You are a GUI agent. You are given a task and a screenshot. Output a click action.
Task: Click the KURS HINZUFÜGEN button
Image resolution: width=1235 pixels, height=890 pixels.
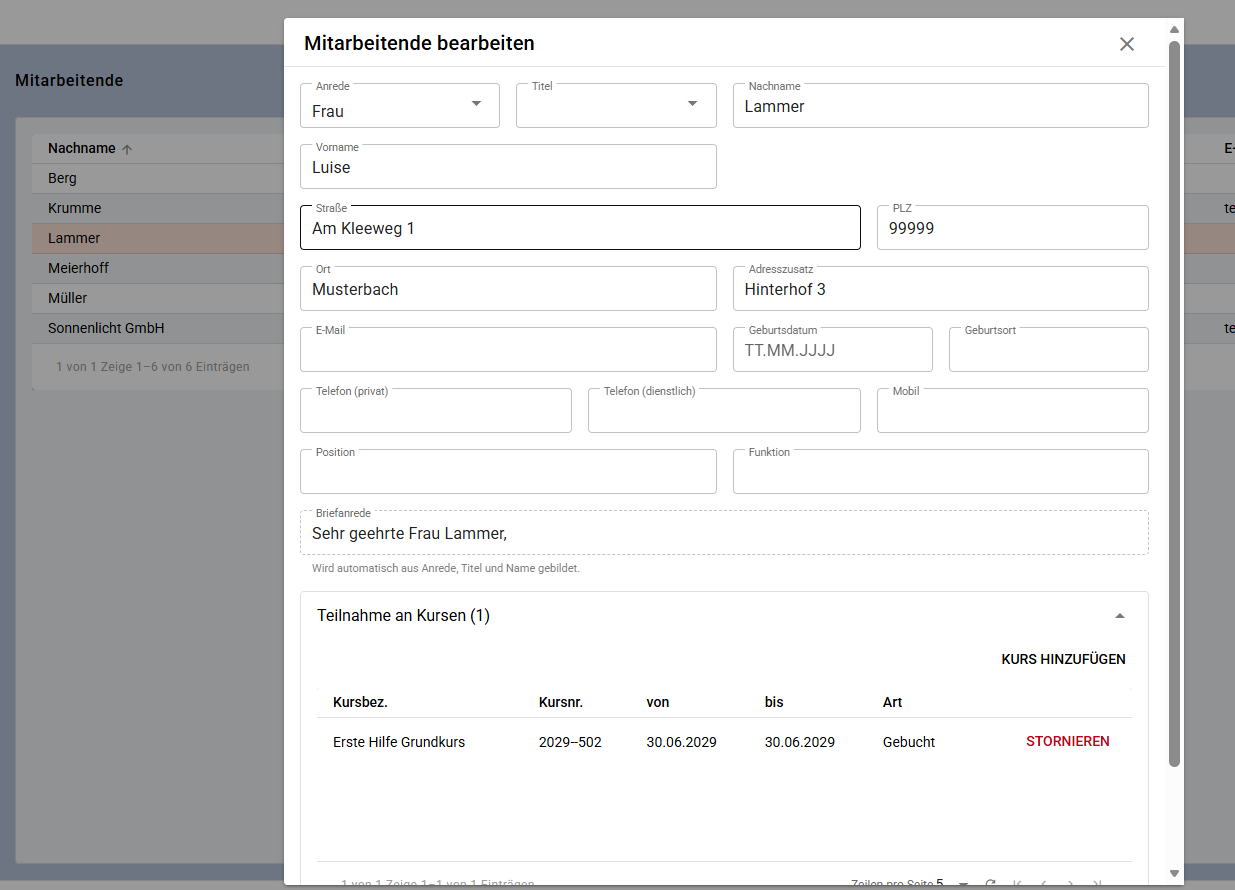coord(1063,659)
